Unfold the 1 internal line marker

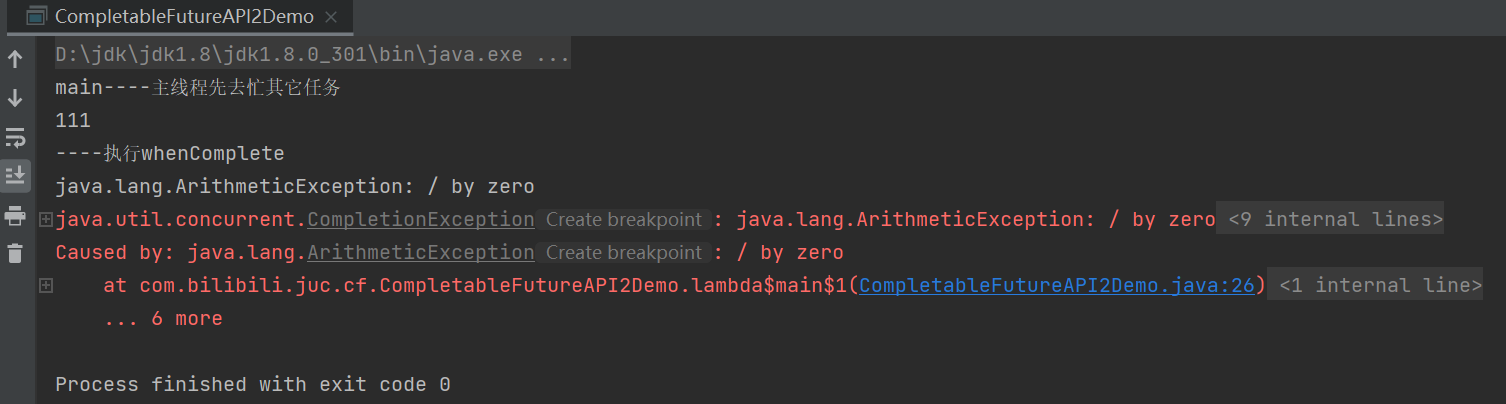click(x=1380, y=286)
